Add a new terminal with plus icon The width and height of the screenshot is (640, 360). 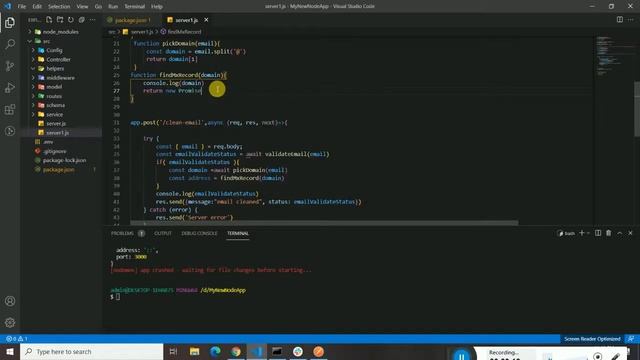(582, 233)
